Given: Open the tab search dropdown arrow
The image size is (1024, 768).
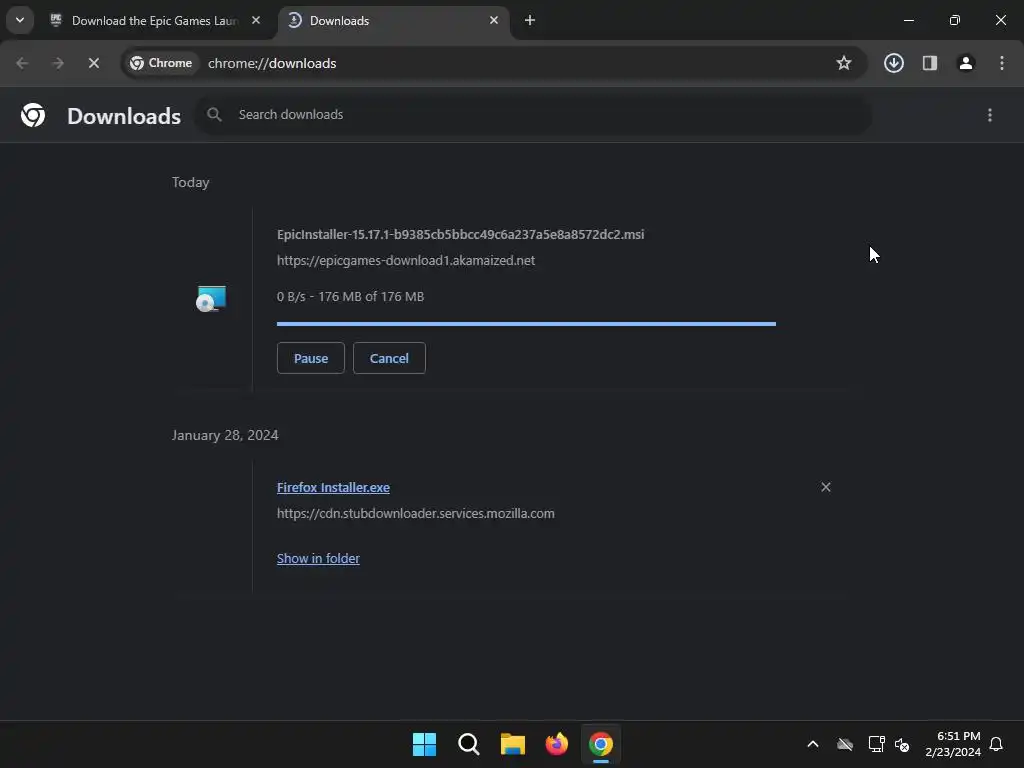Looking at the screenshot, I should [x=20, y=20].
